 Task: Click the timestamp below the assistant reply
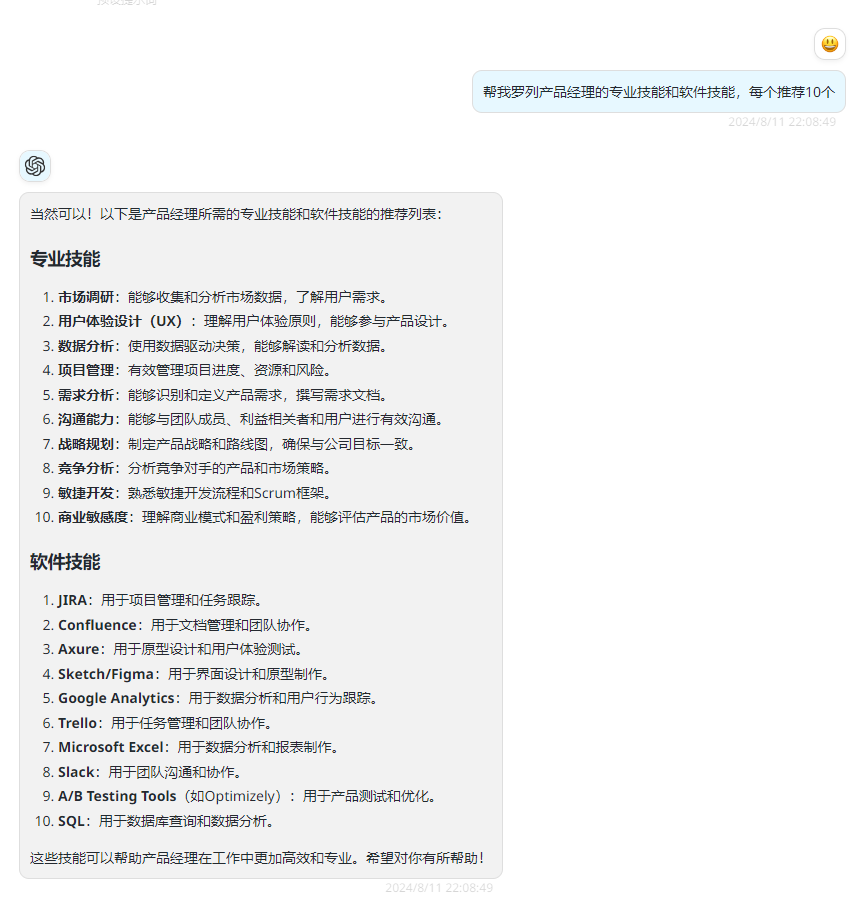(439, 888)
